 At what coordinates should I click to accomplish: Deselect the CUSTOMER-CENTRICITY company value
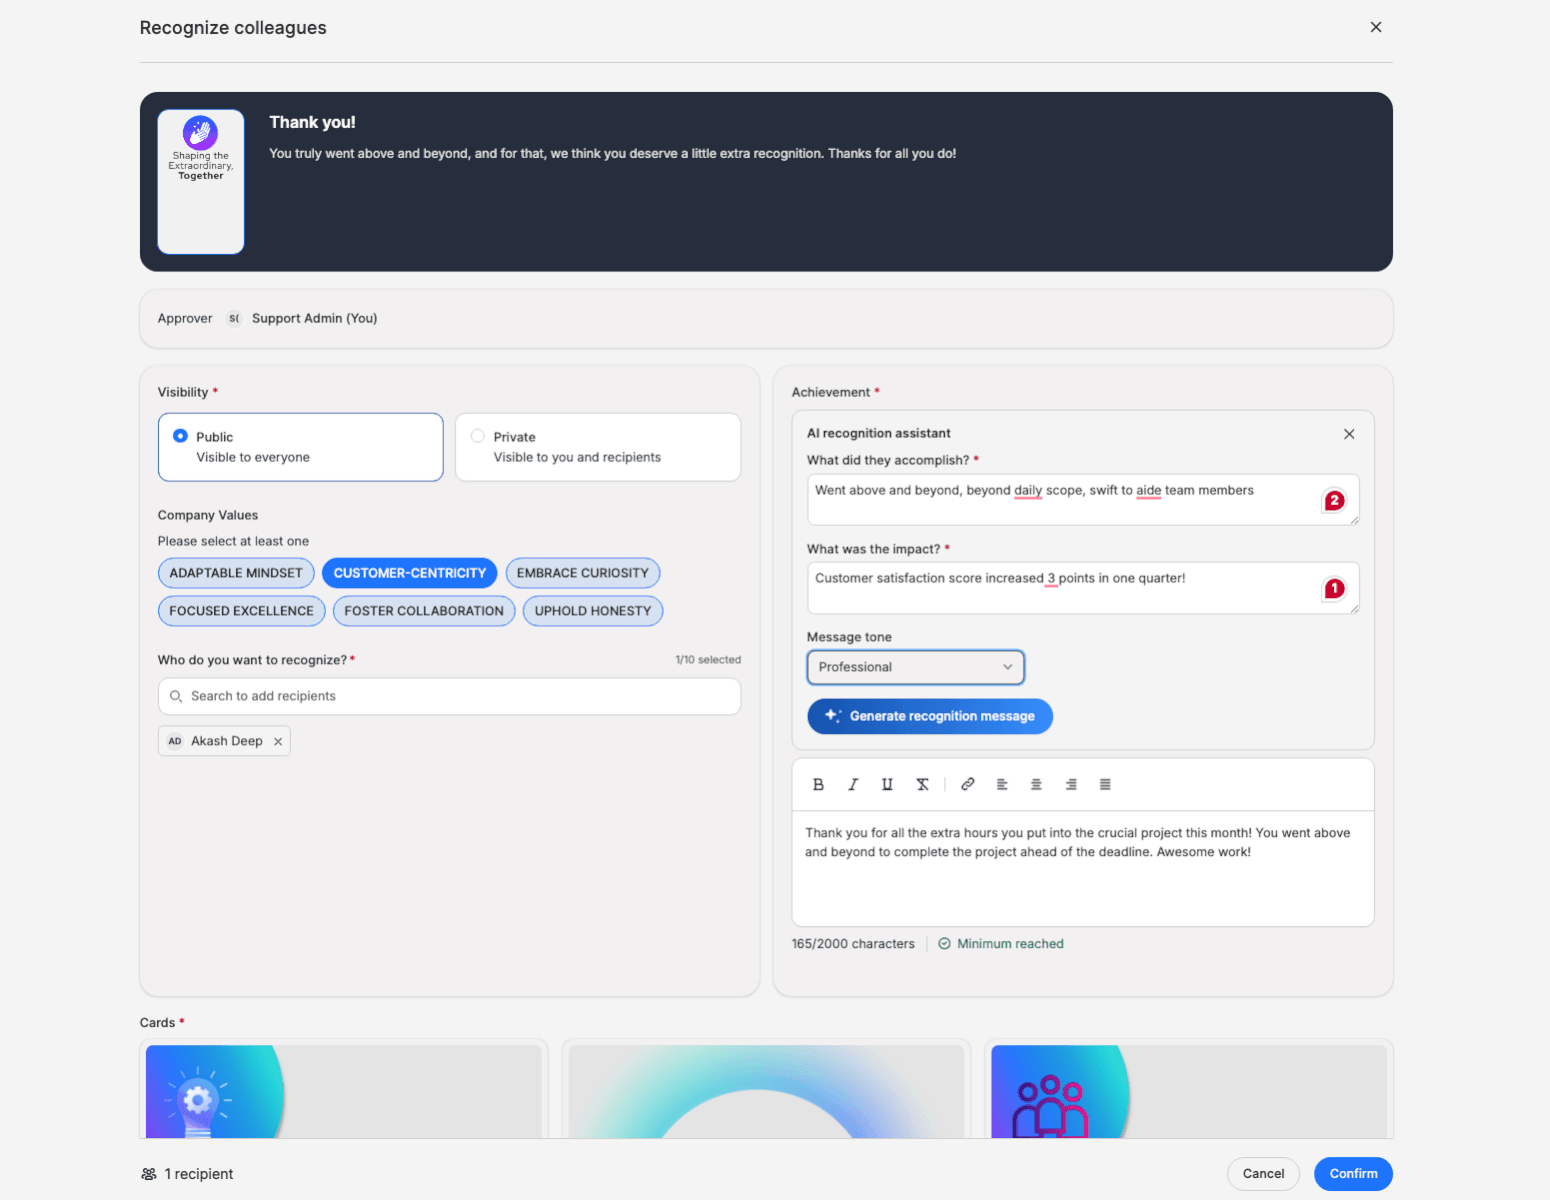[x=410, y=573]
